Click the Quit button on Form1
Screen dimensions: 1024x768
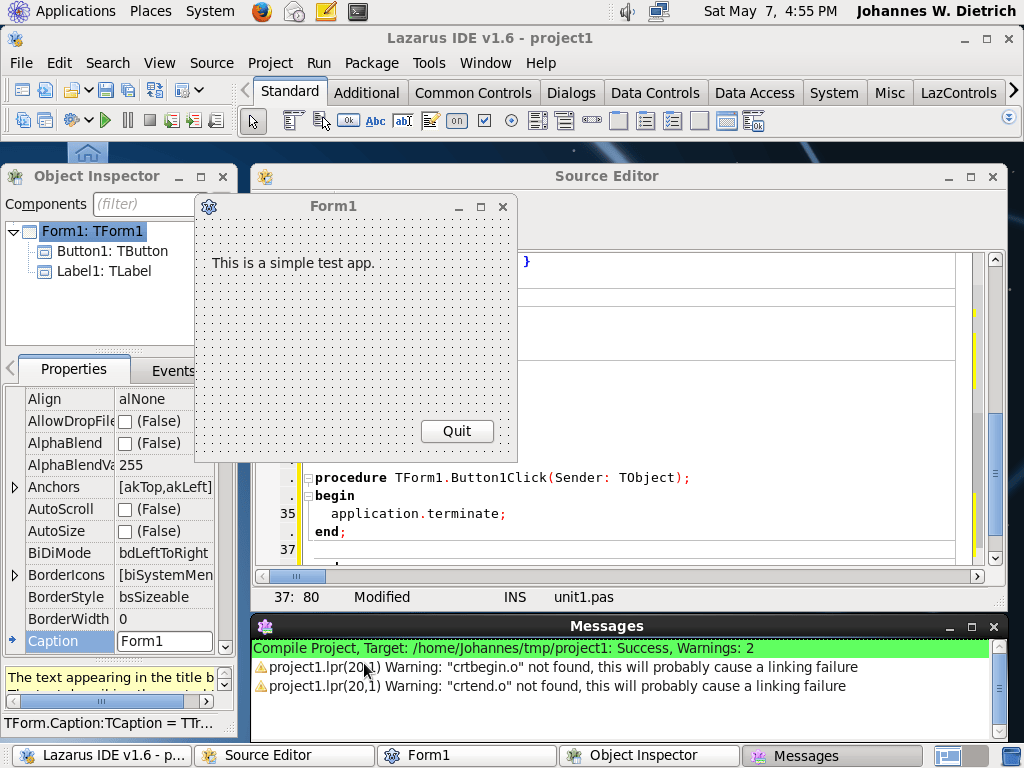457,431
